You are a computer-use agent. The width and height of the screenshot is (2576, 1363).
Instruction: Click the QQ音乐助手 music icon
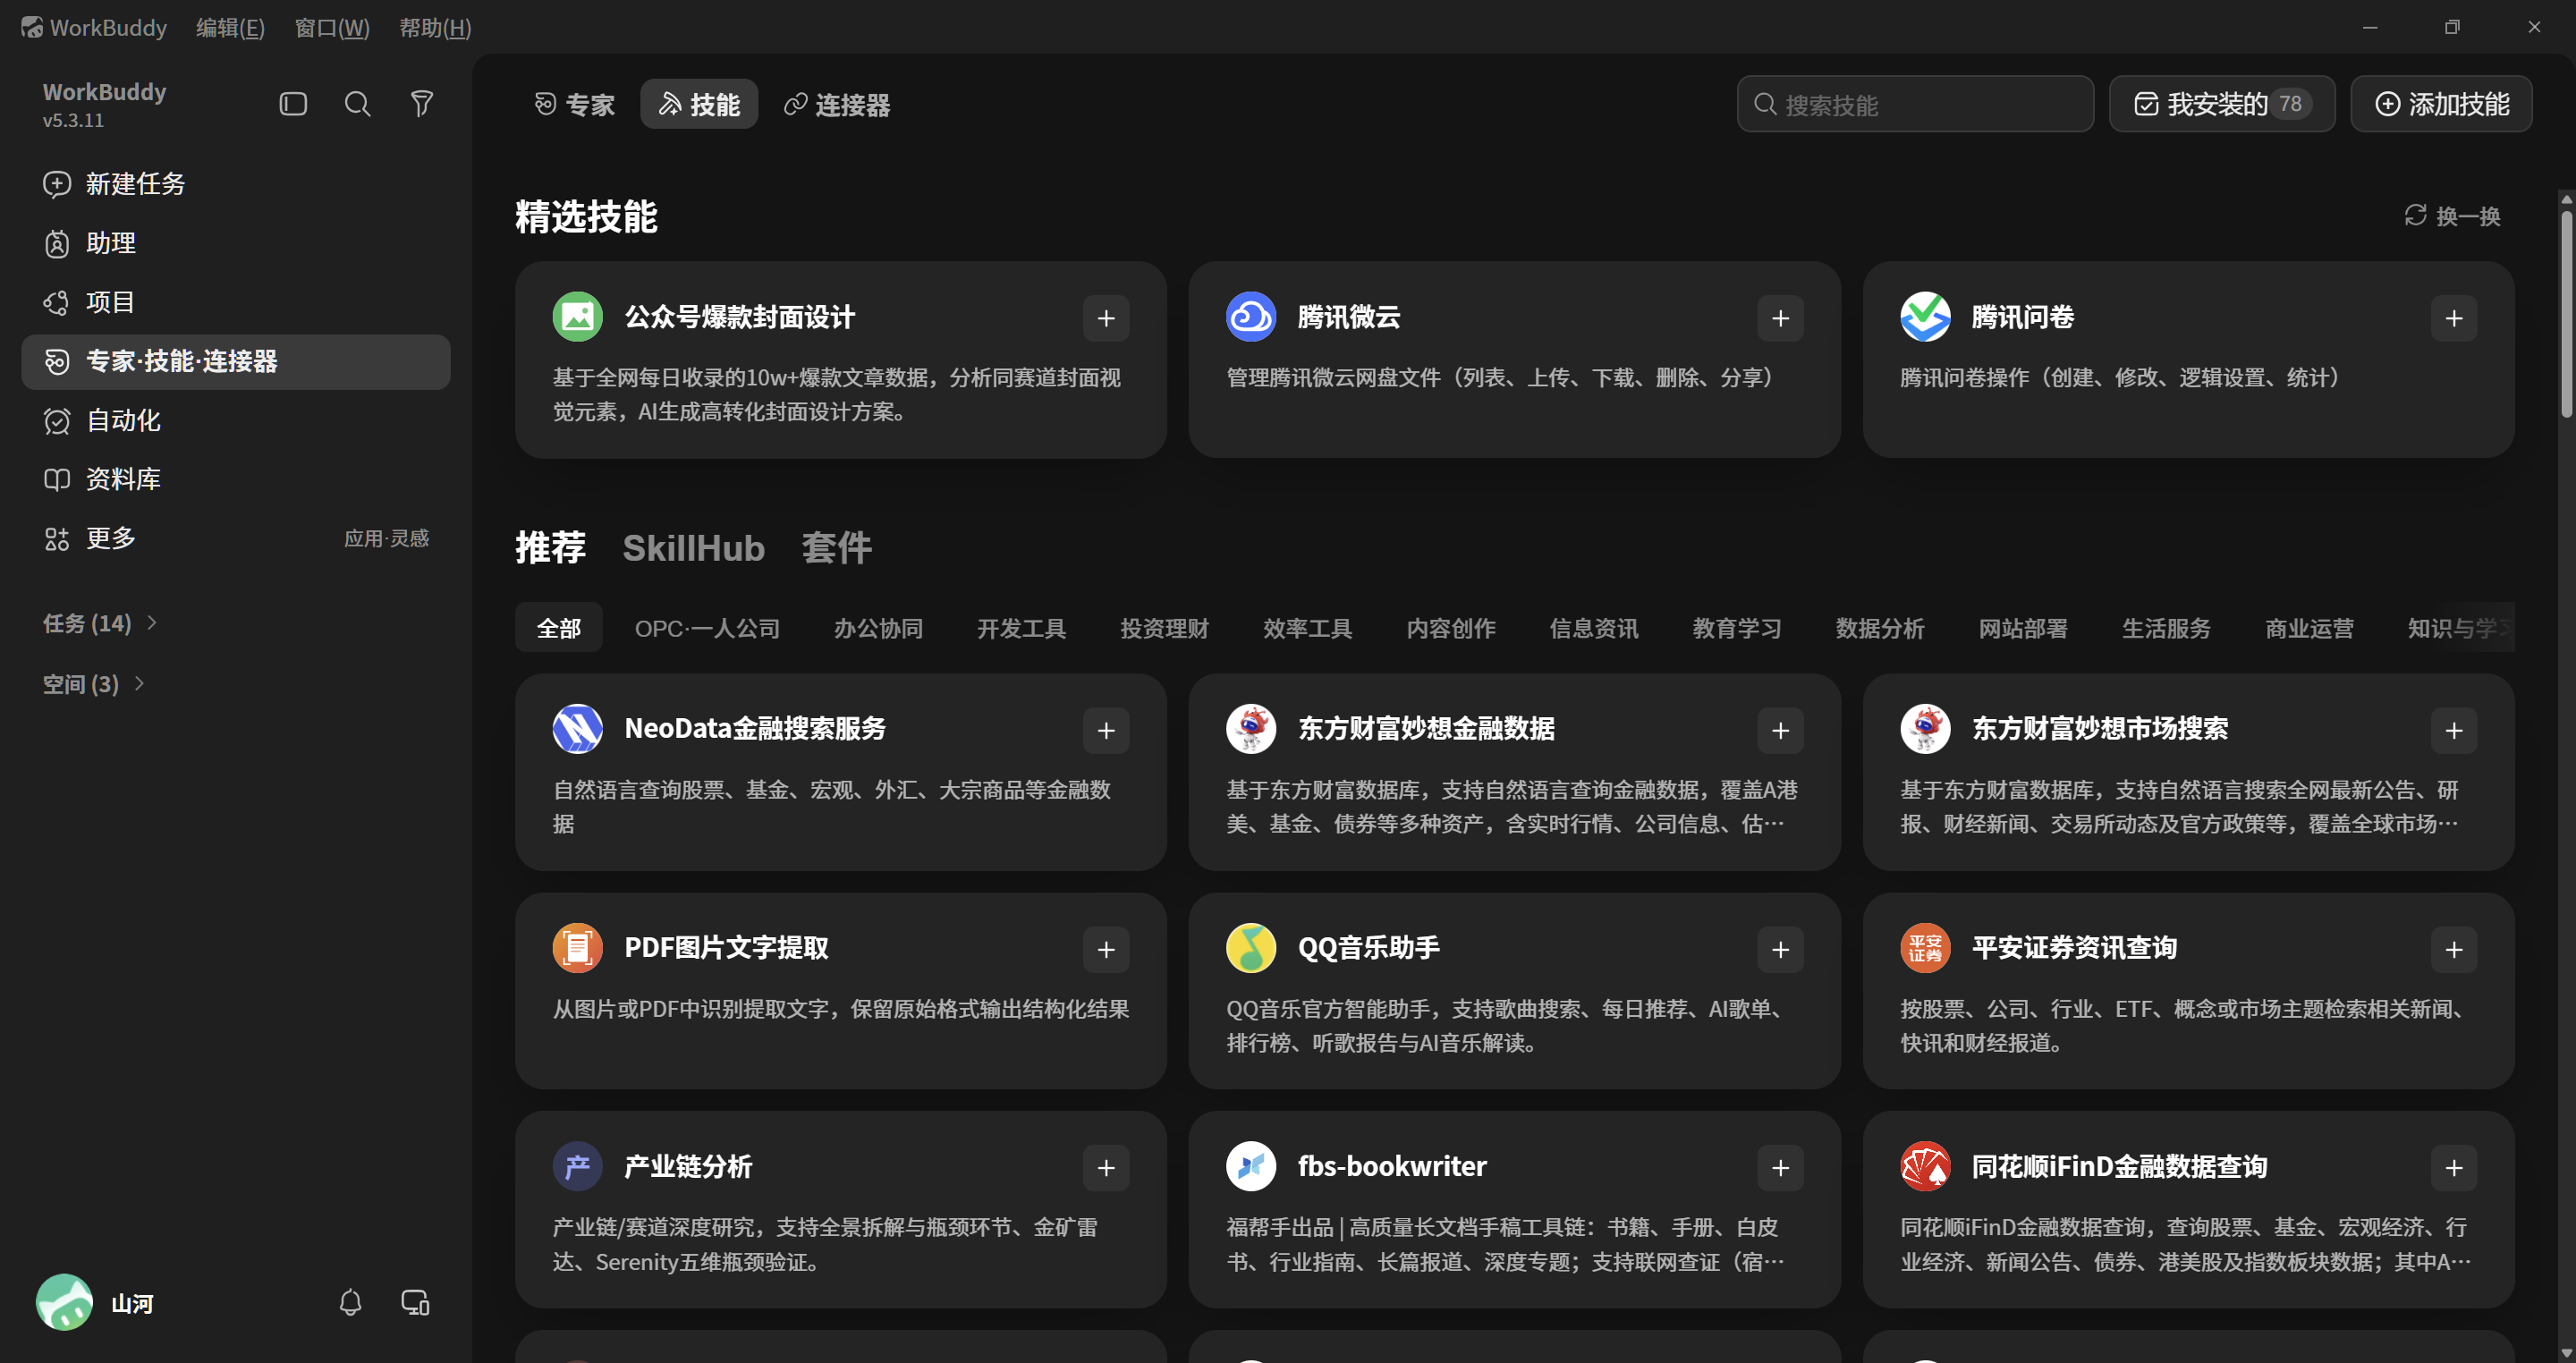click(1251, 948)
